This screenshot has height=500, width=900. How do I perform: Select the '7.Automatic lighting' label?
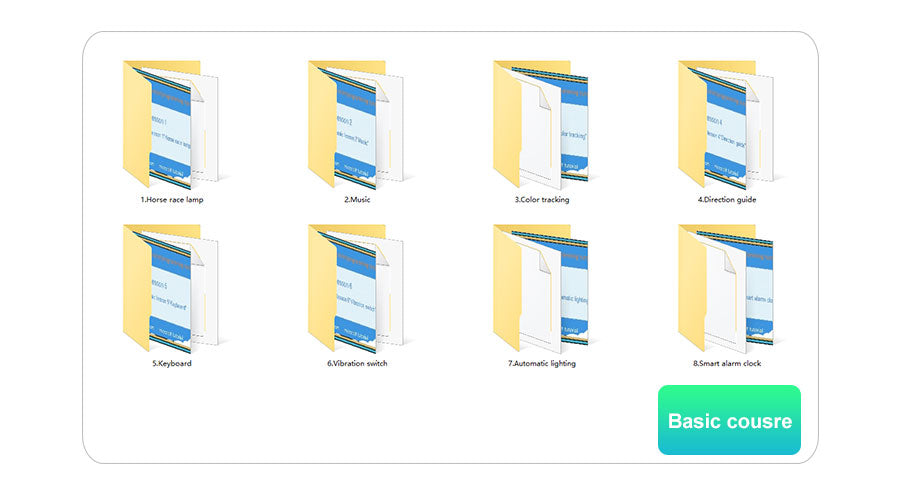tap(542, 363)
